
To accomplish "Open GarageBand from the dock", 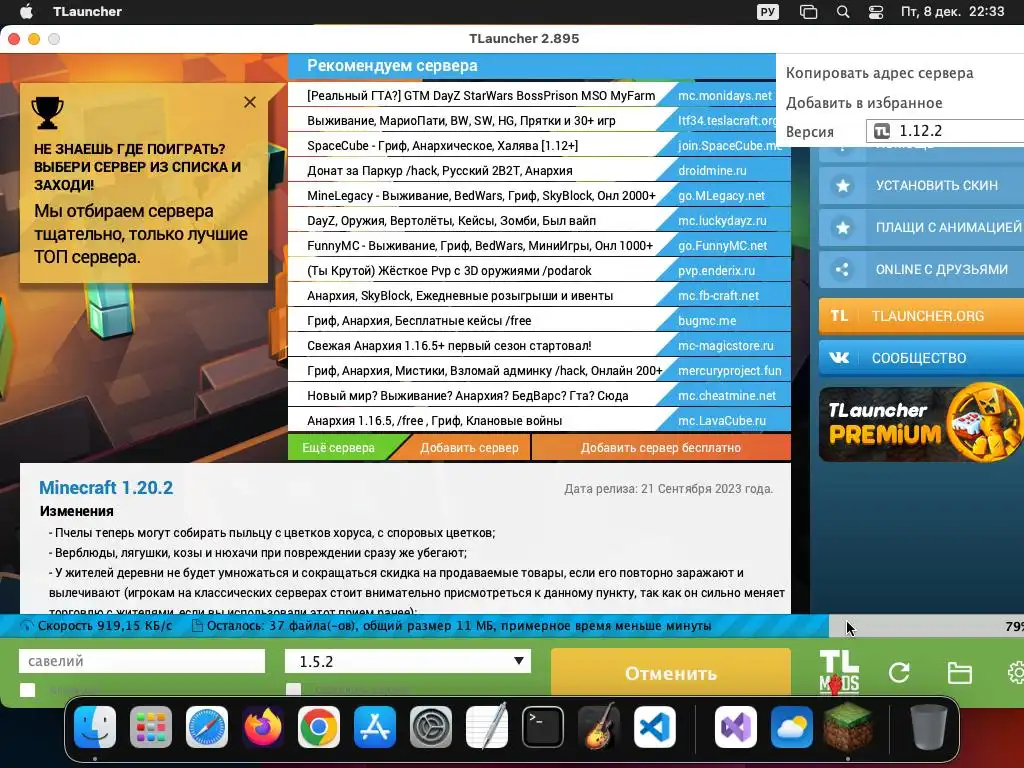I will 599,726.
